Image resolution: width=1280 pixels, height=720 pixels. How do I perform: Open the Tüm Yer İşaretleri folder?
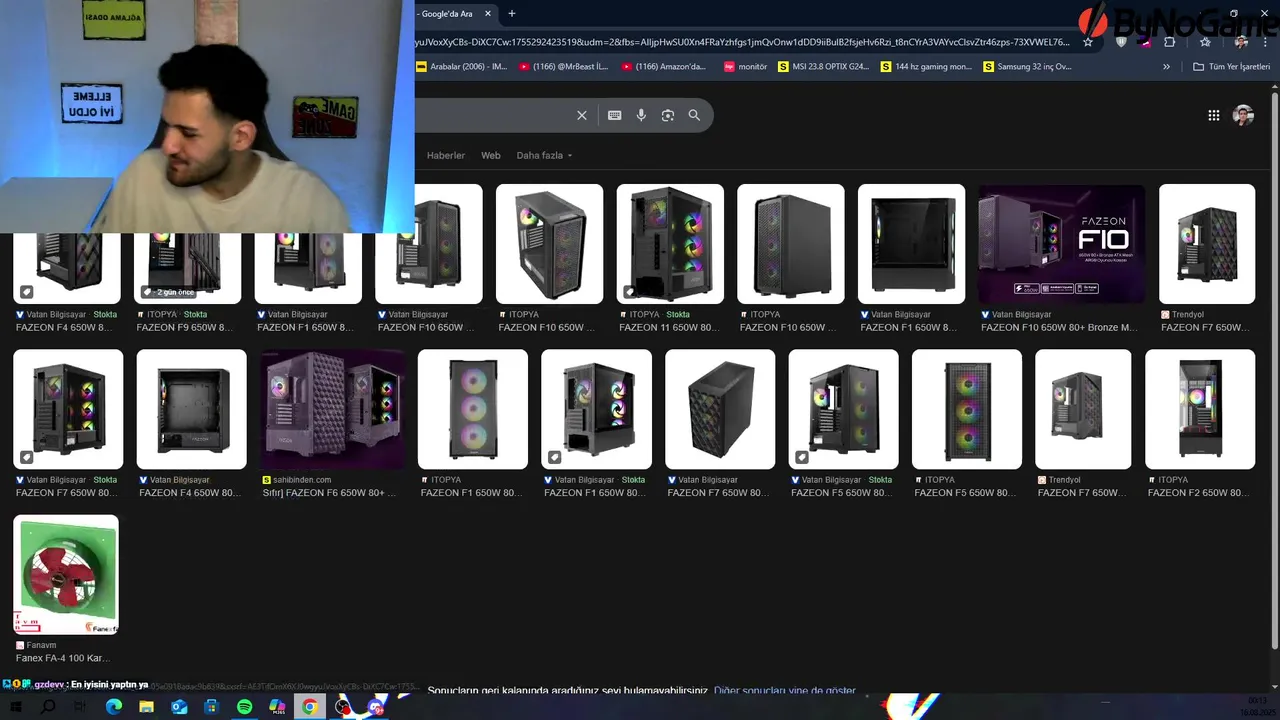point(1232,67)
